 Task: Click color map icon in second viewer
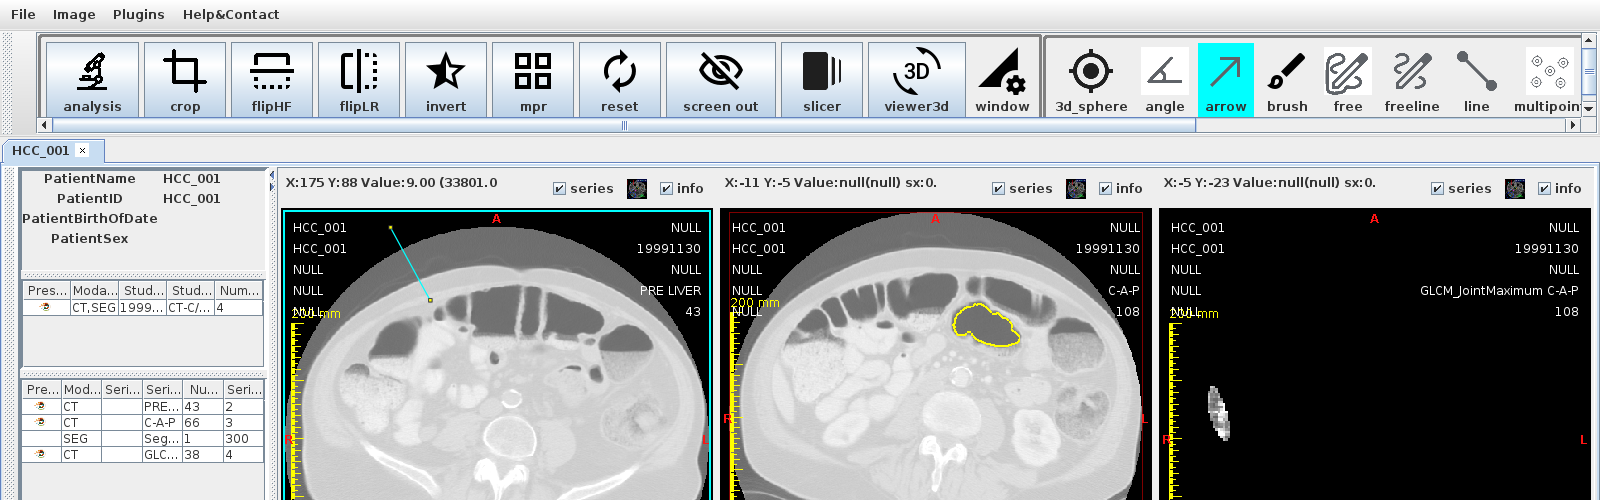pos(1076,189)
